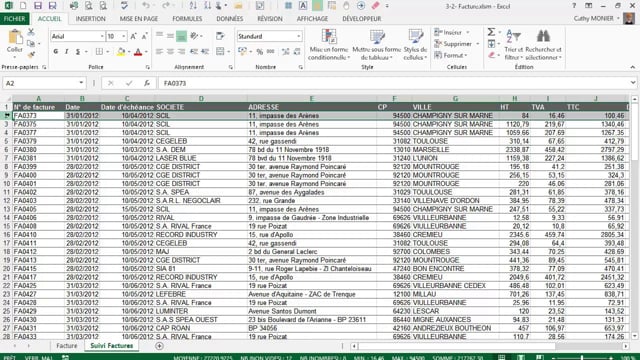
Task: Click the Undo arrow in quick access toolbar
Action: pos(146,6)
